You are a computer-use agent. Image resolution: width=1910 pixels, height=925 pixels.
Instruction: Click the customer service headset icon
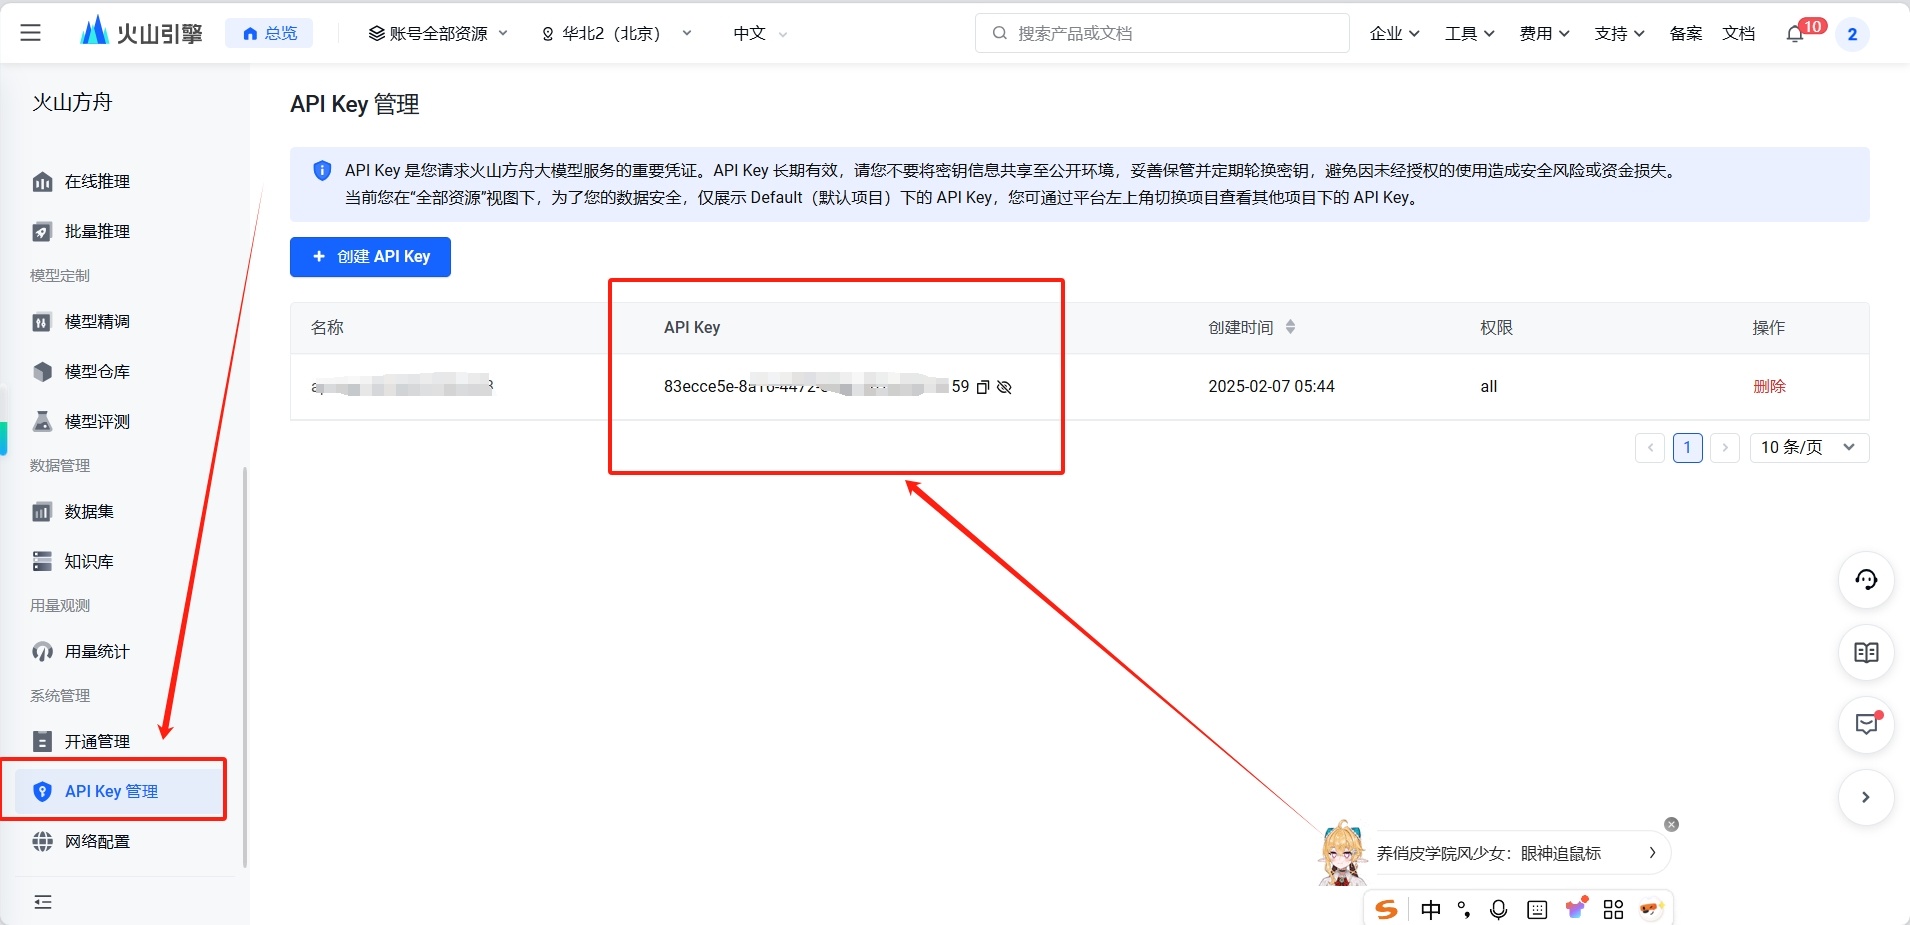tap(1866, 580)
